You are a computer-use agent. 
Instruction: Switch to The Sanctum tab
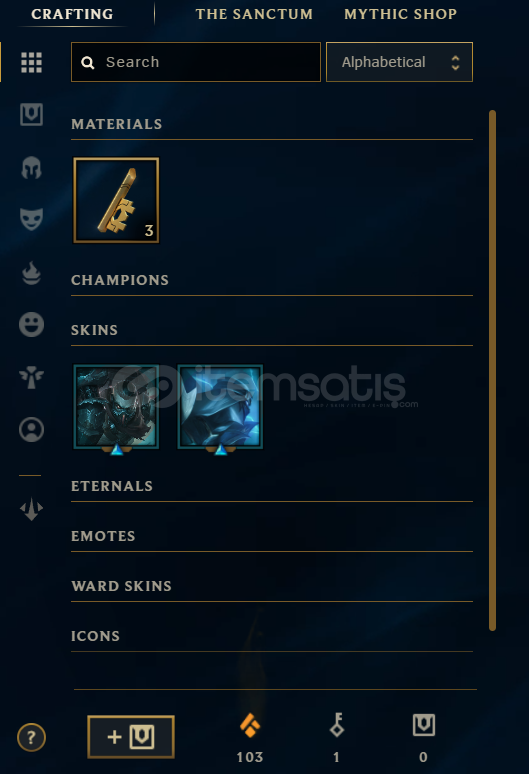tap(254, 14)
